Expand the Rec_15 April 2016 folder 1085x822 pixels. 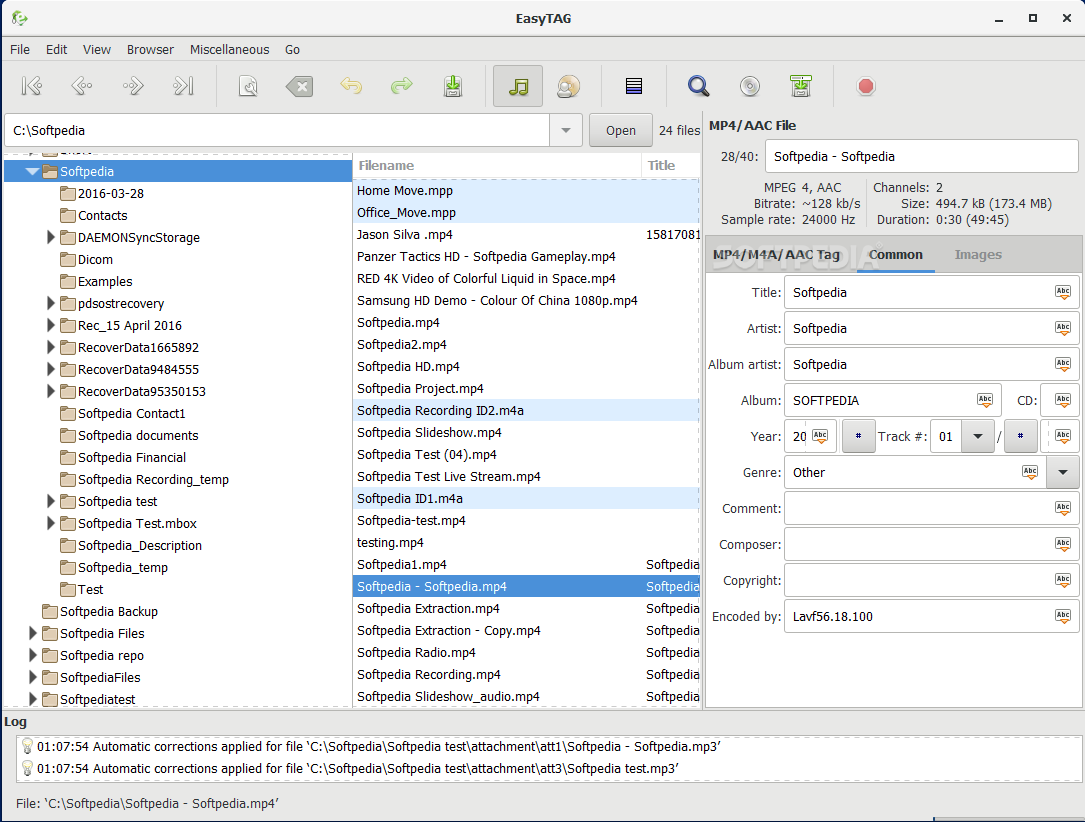tap(51, 325)
